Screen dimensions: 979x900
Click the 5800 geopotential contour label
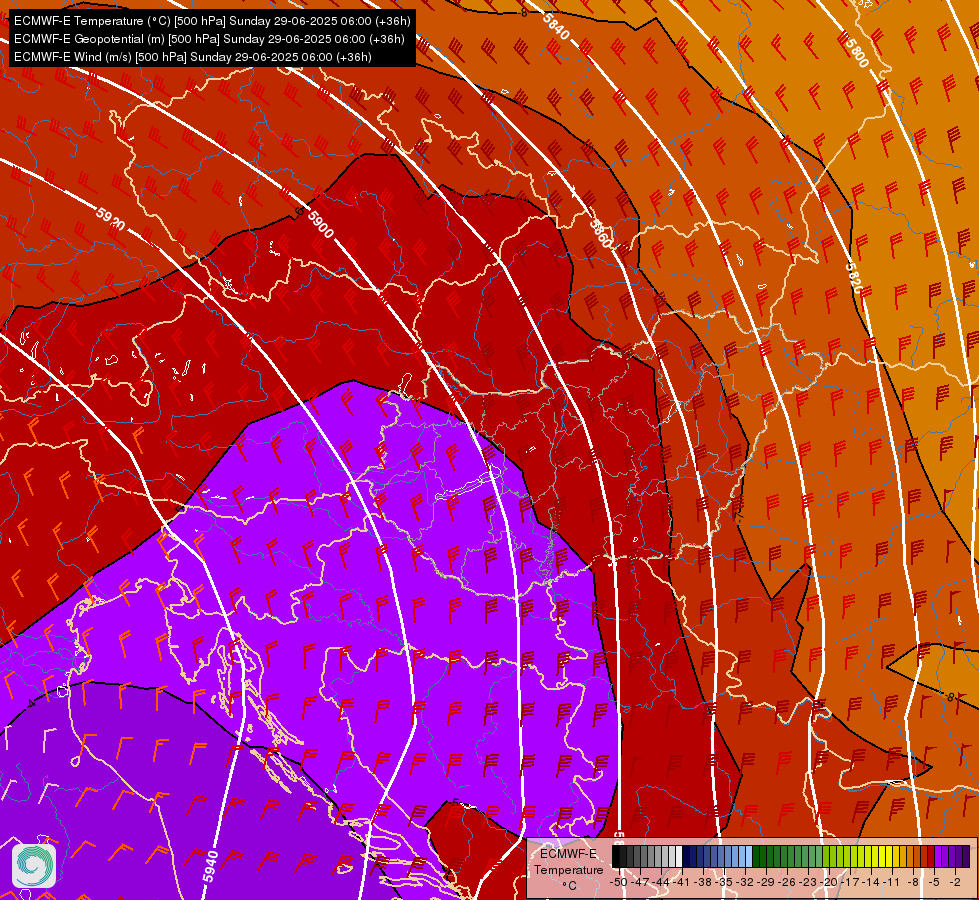(x=857, y=53)
